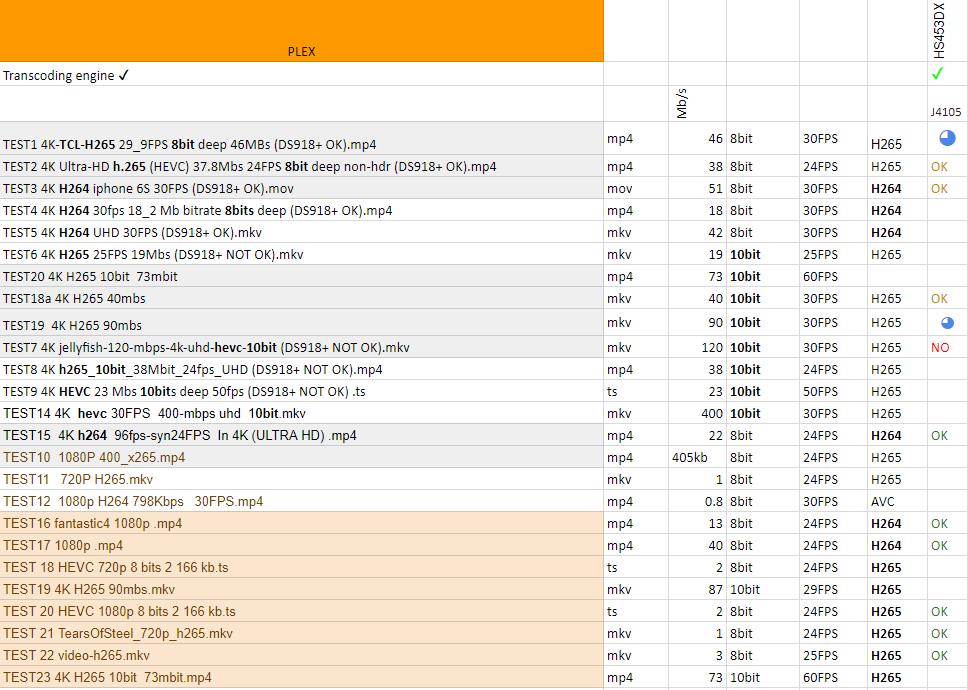This screenshot has width=968, height=690.
Task: Select TEST9 4K HEVC 23 Mbs cell
Action: [301, 391]
